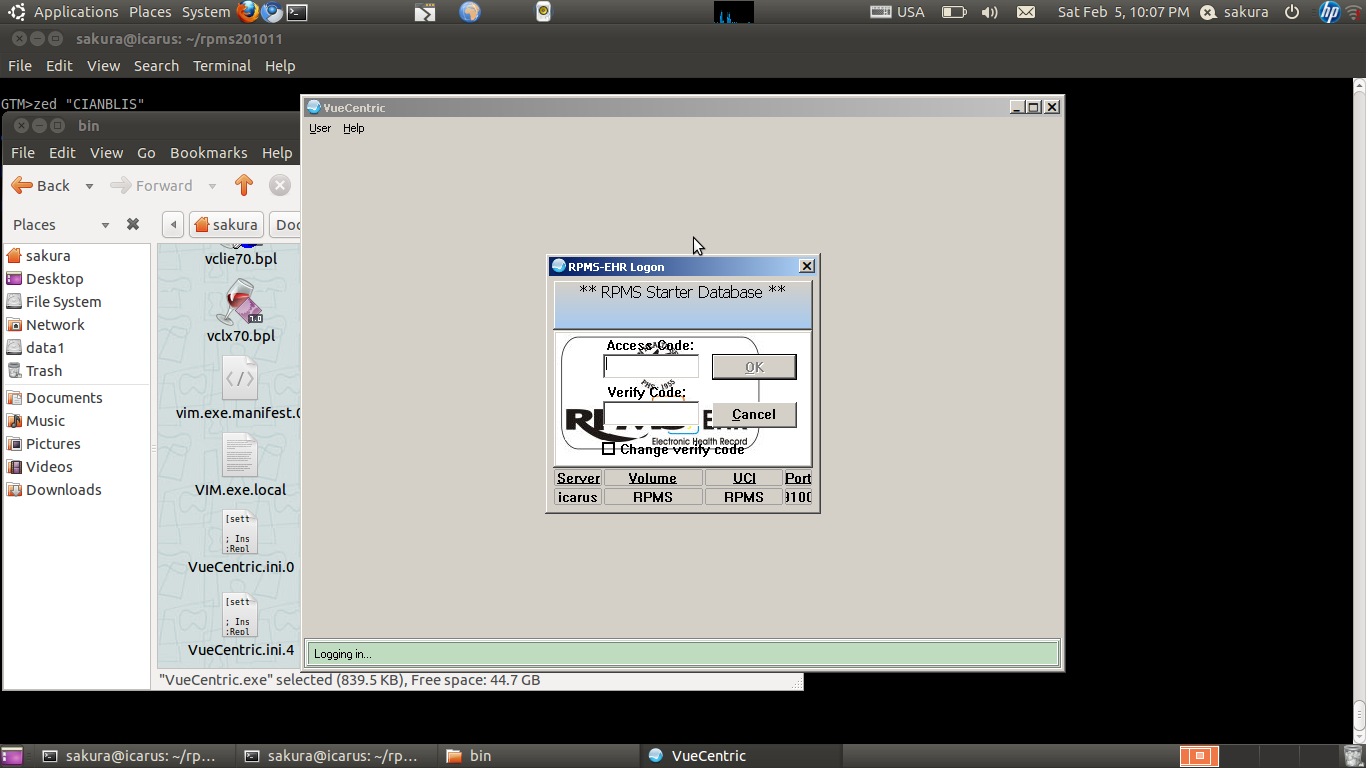
Task: Open the Help menu in VueCentric
Action: [354, 128]
